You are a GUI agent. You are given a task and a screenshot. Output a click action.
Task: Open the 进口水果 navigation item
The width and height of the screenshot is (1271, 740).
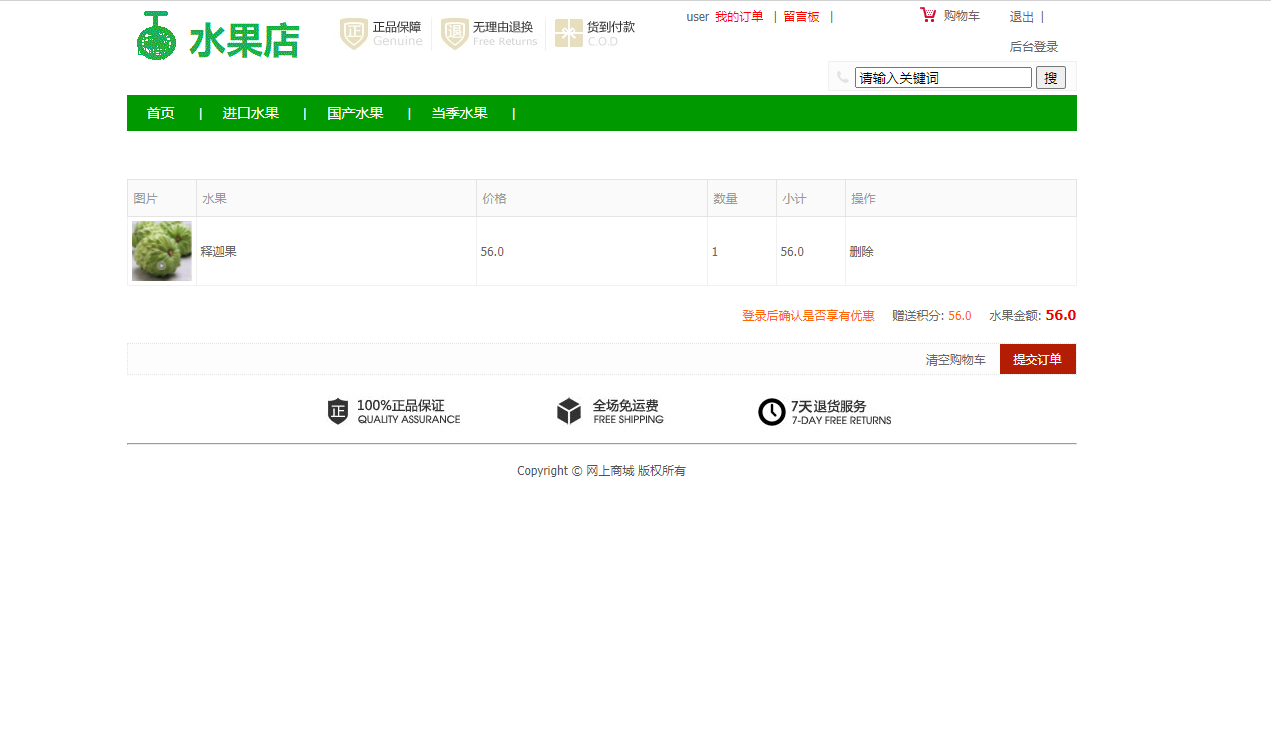(x=251, y=113)
